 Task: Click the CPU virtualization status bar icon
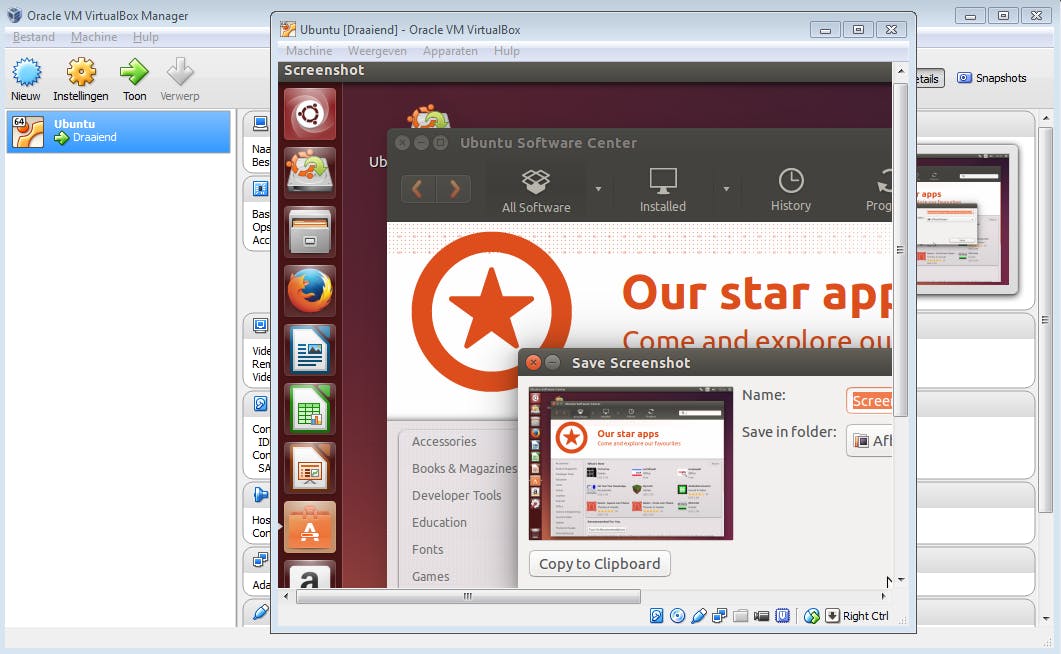(x=783, y=615)
